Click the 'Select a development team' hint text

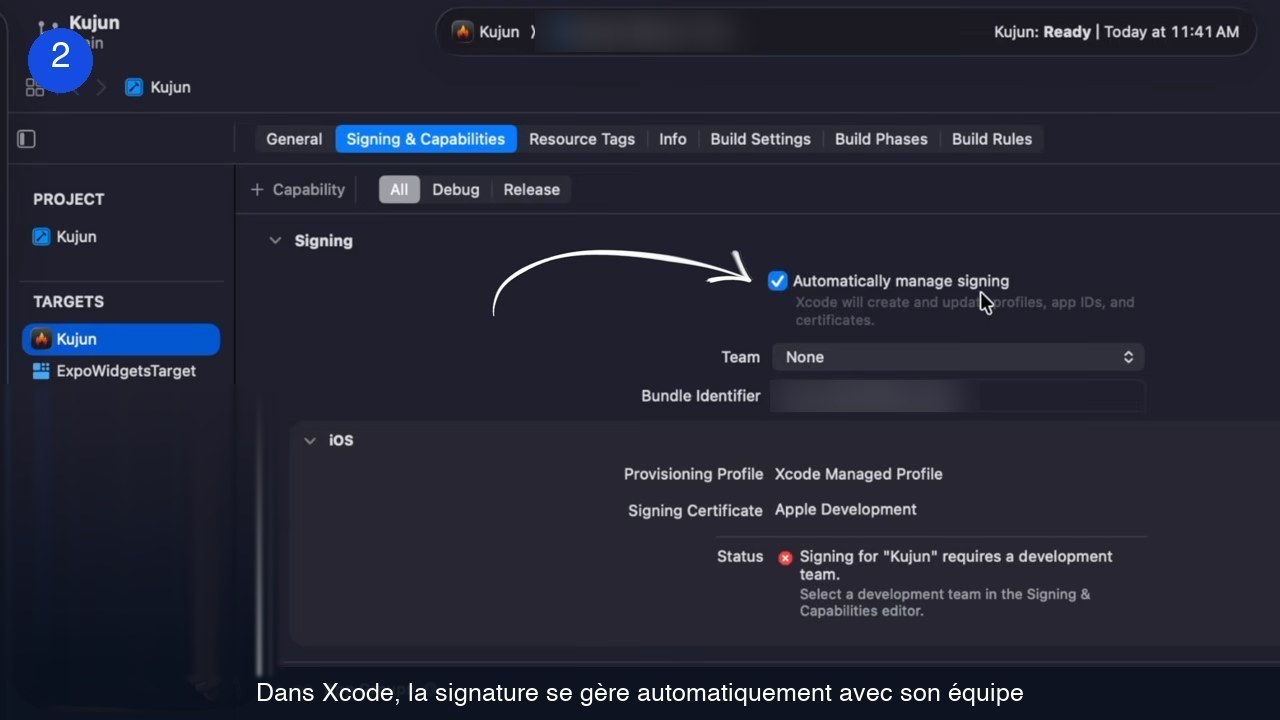point(945,602)
